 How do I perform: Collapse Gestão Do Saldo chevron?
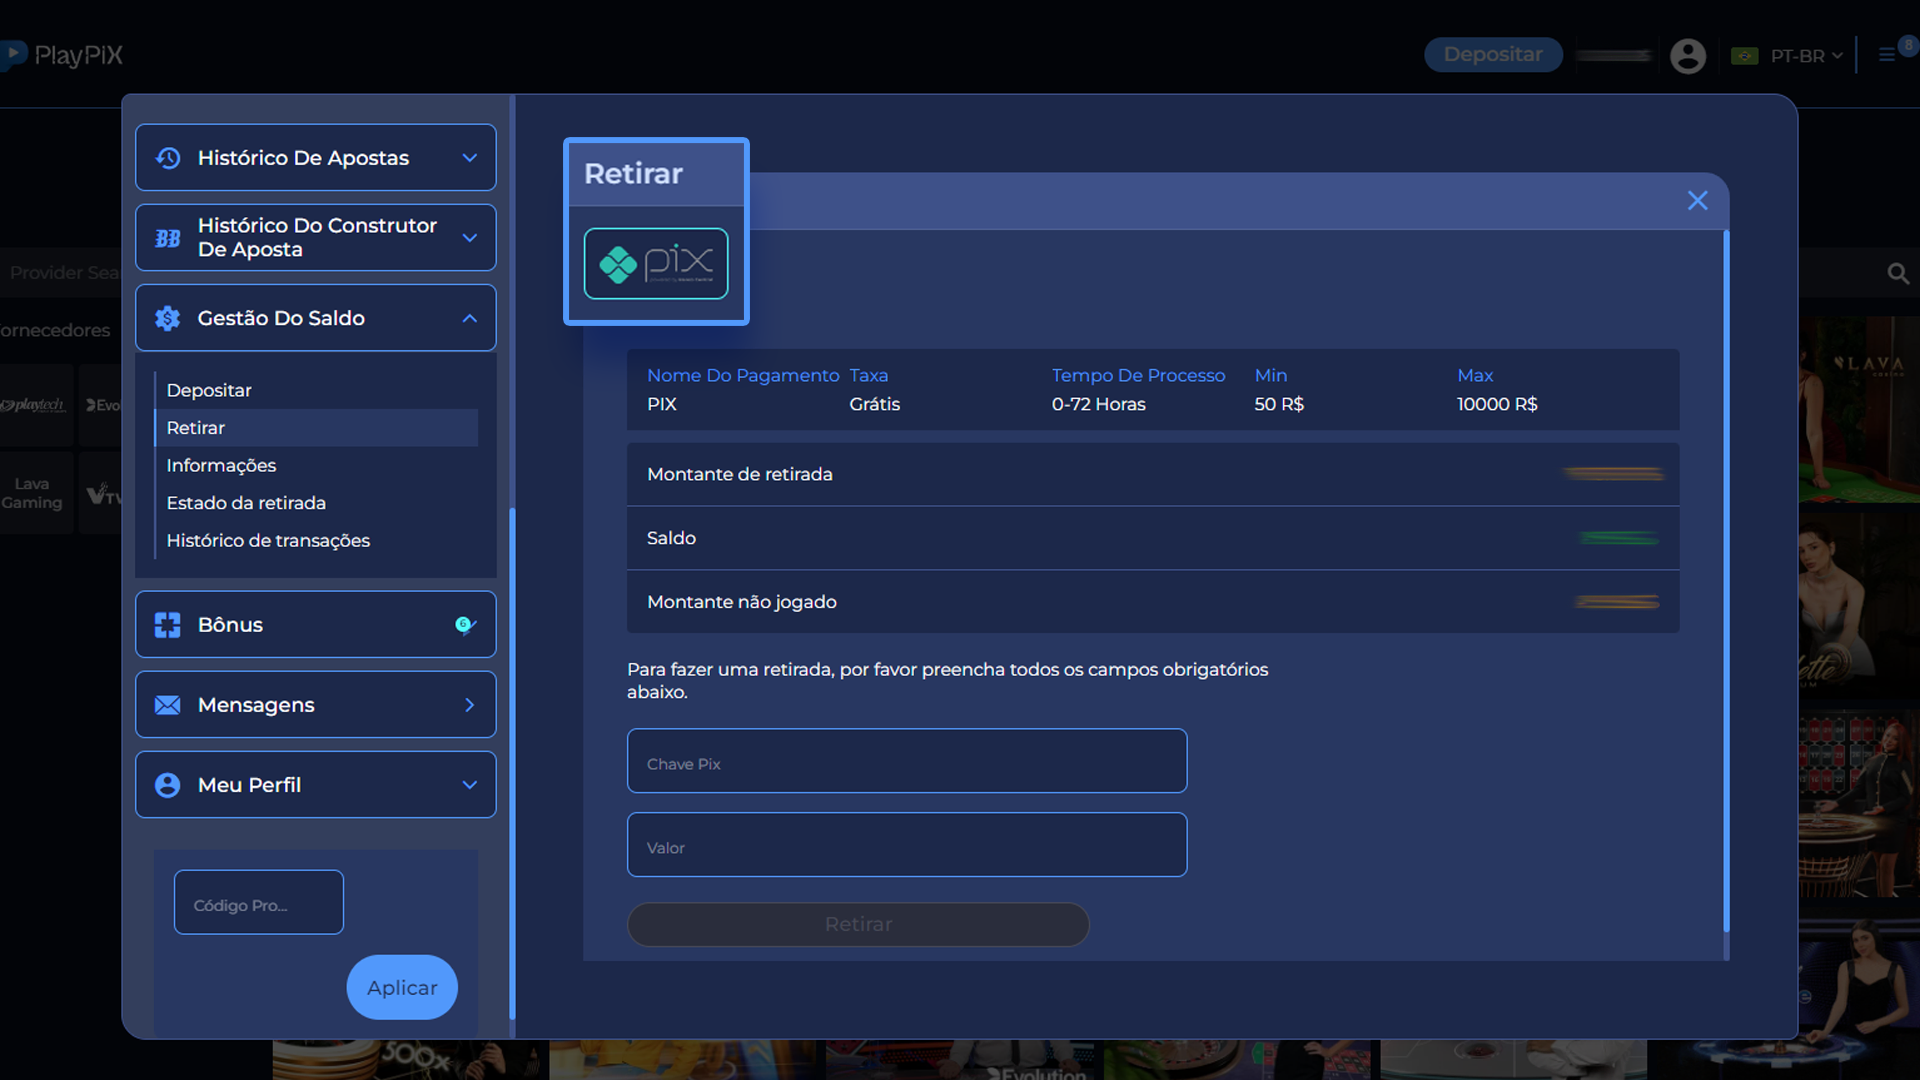pyautogui.click(x=470, y=318)
